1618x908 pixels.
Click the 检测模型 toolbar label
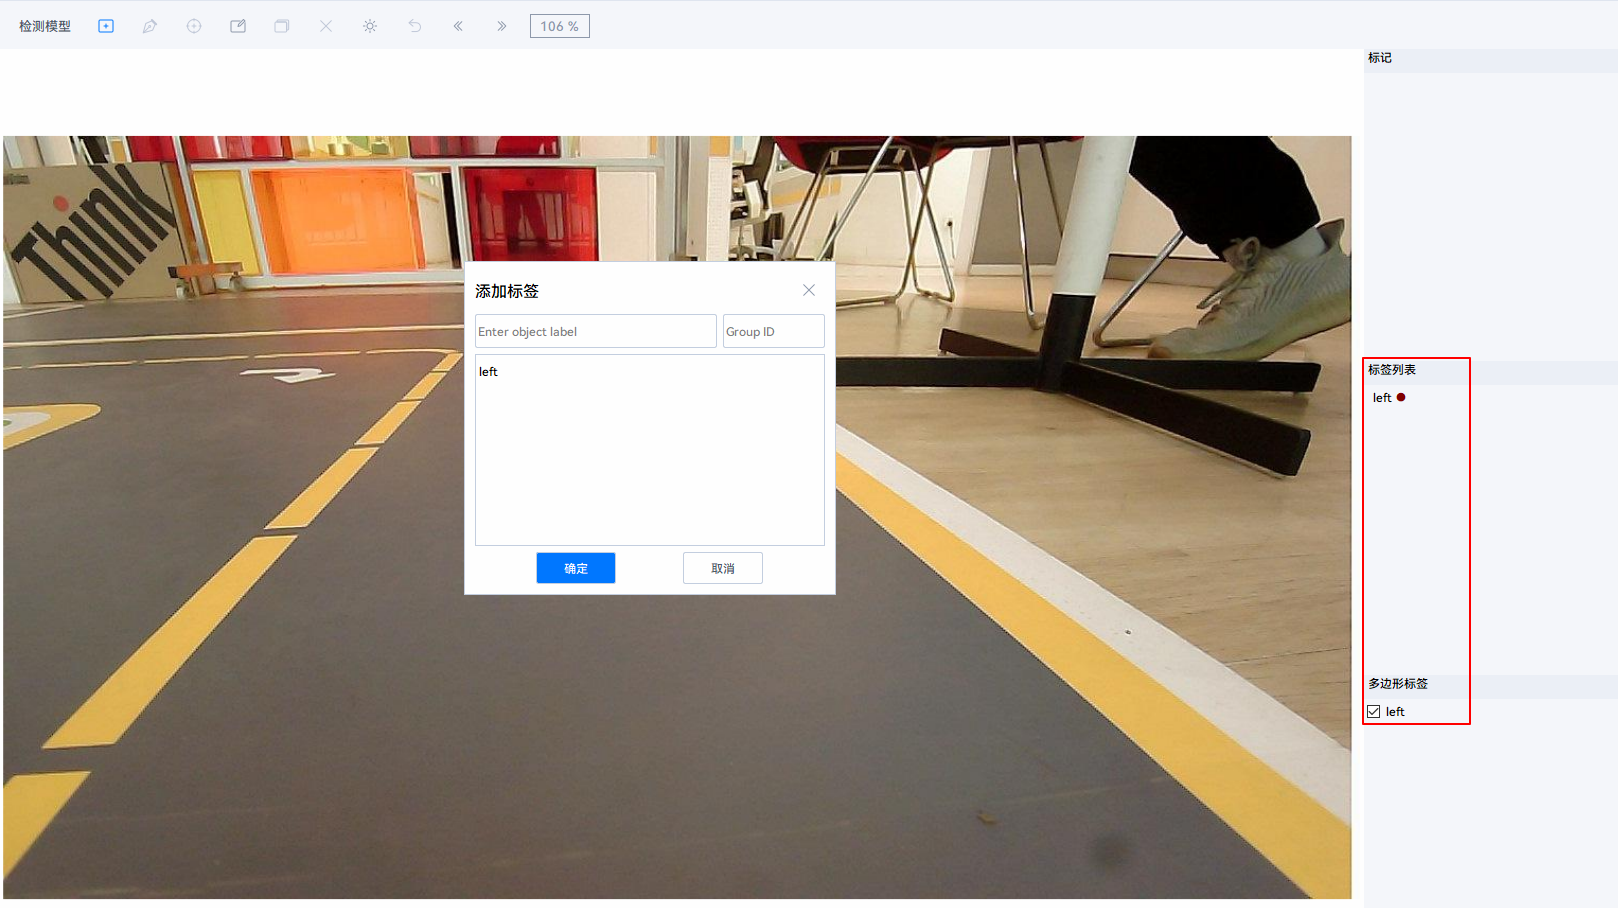coord(45,26)
